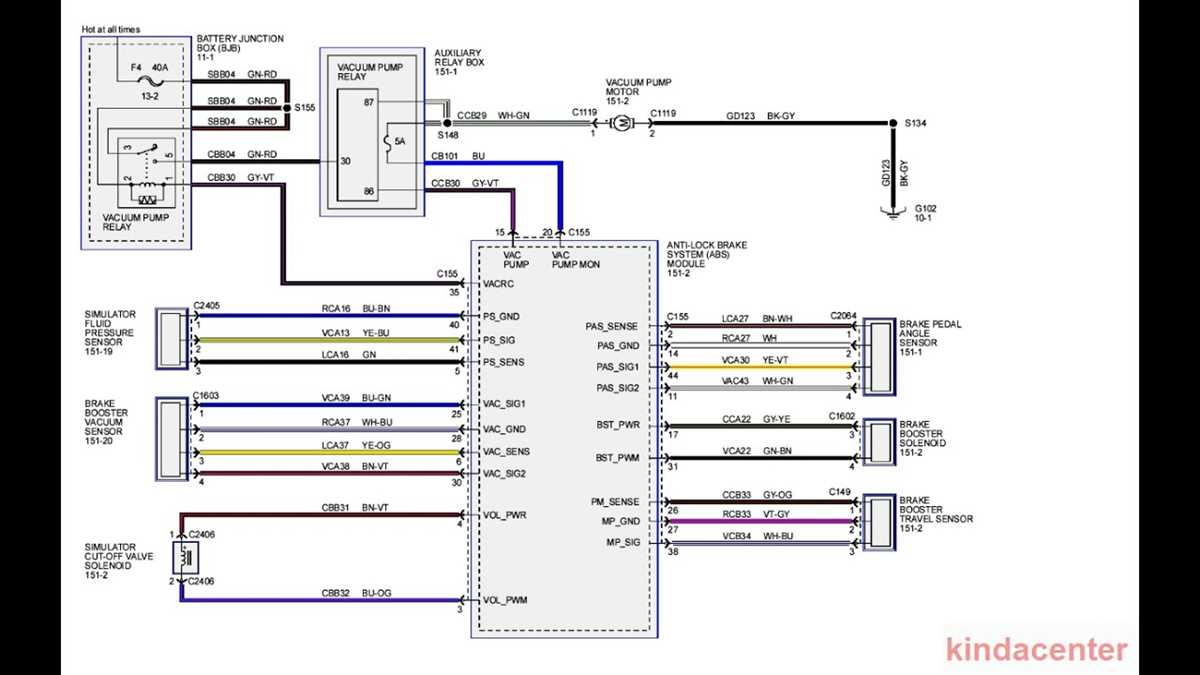Screen dimensions: 1200x675
Task: Select the "VAC PUMP MON" pin label
Action: click(575, 260)
